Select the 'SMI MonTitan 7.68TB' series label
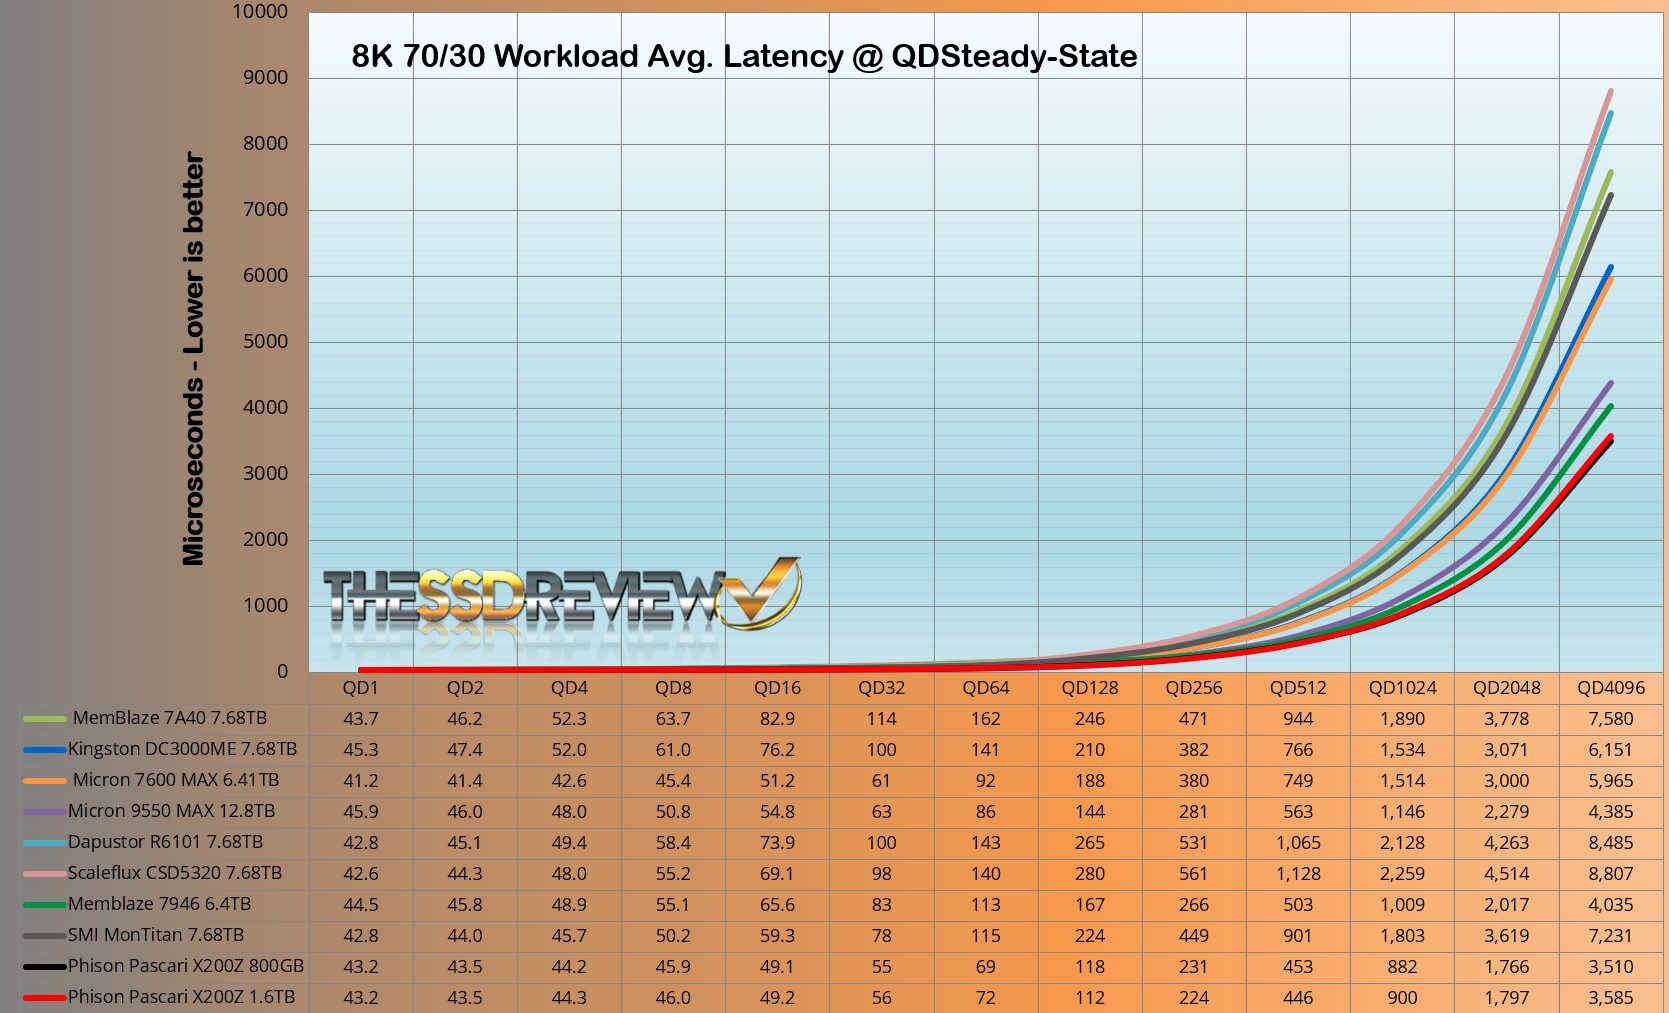This screenshot has width=1669, height=1013. pyautogui.click(x=156, y=935)
